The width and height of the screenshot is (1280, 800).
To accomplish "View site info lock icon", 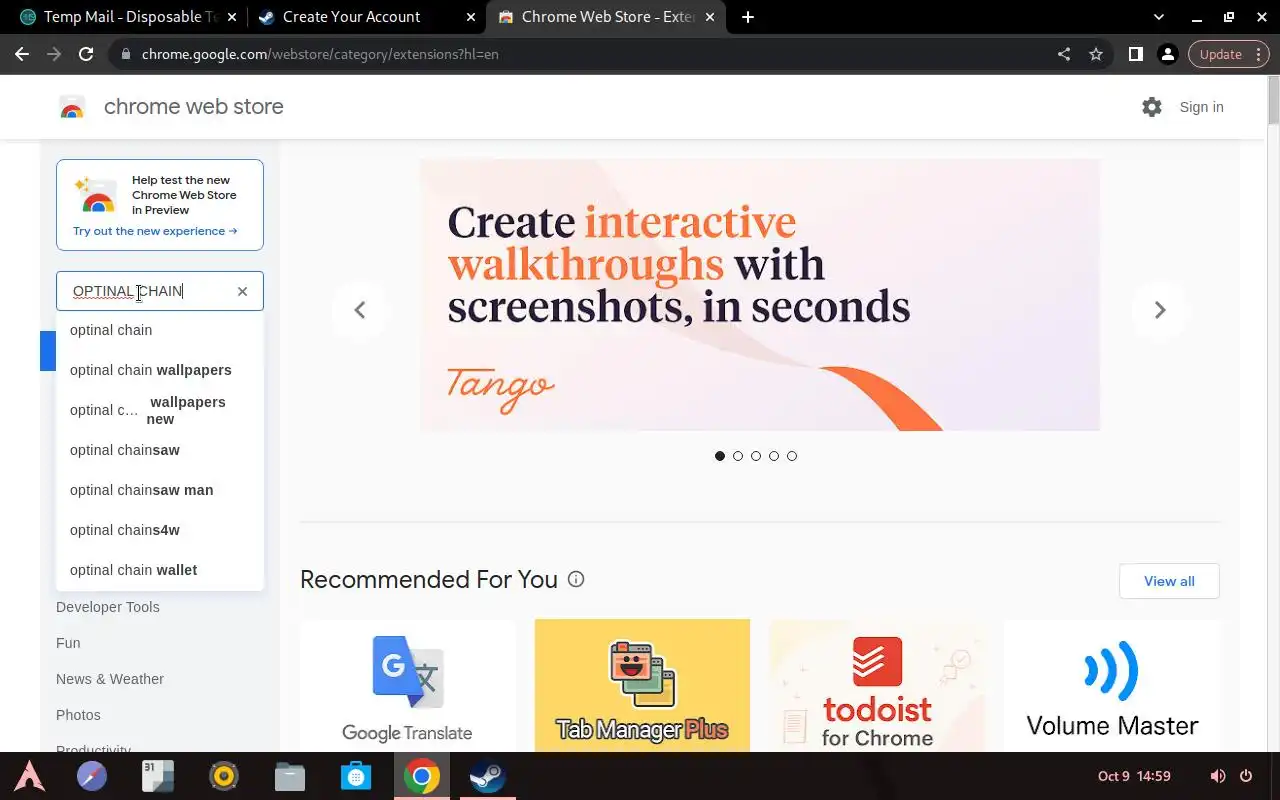I will tap(125, 54).
